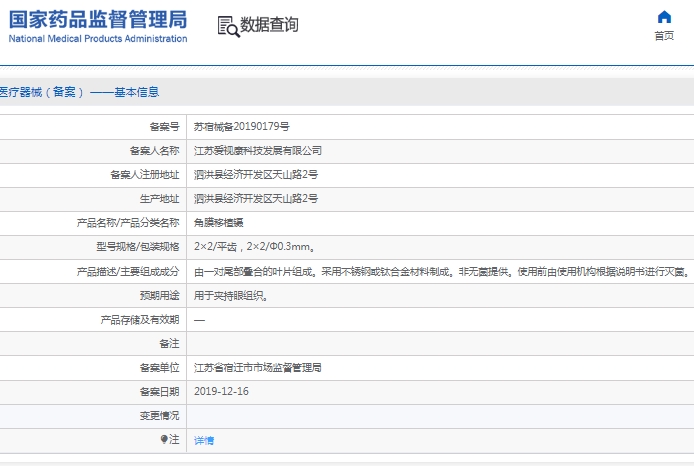Click the 备案人注册地址 field label
The image size is (694, 466).
pos(145,175)
